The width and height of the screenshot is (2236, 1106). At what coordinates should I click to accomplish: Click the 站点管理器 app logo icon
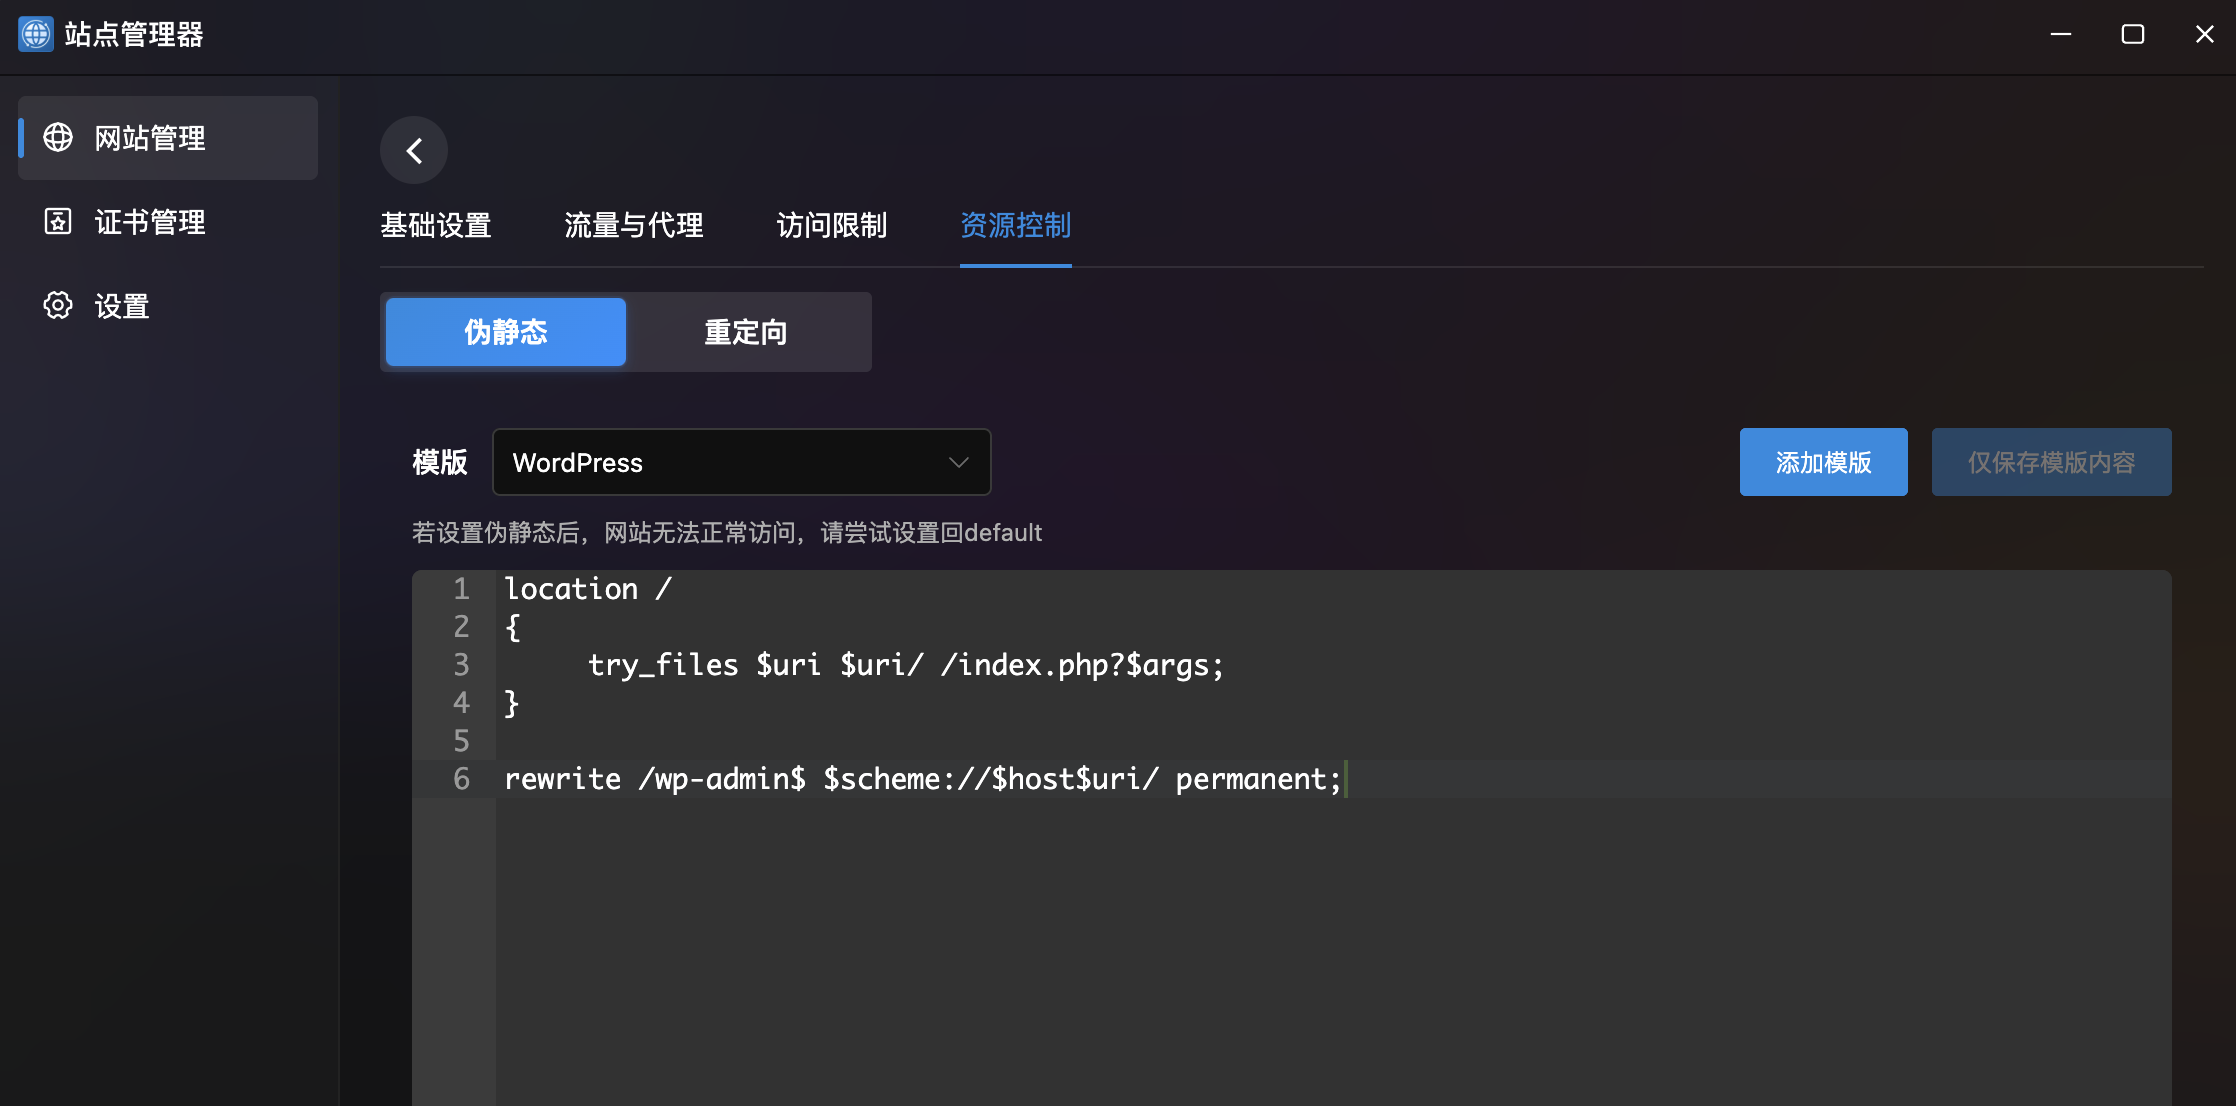pos(36,34)
